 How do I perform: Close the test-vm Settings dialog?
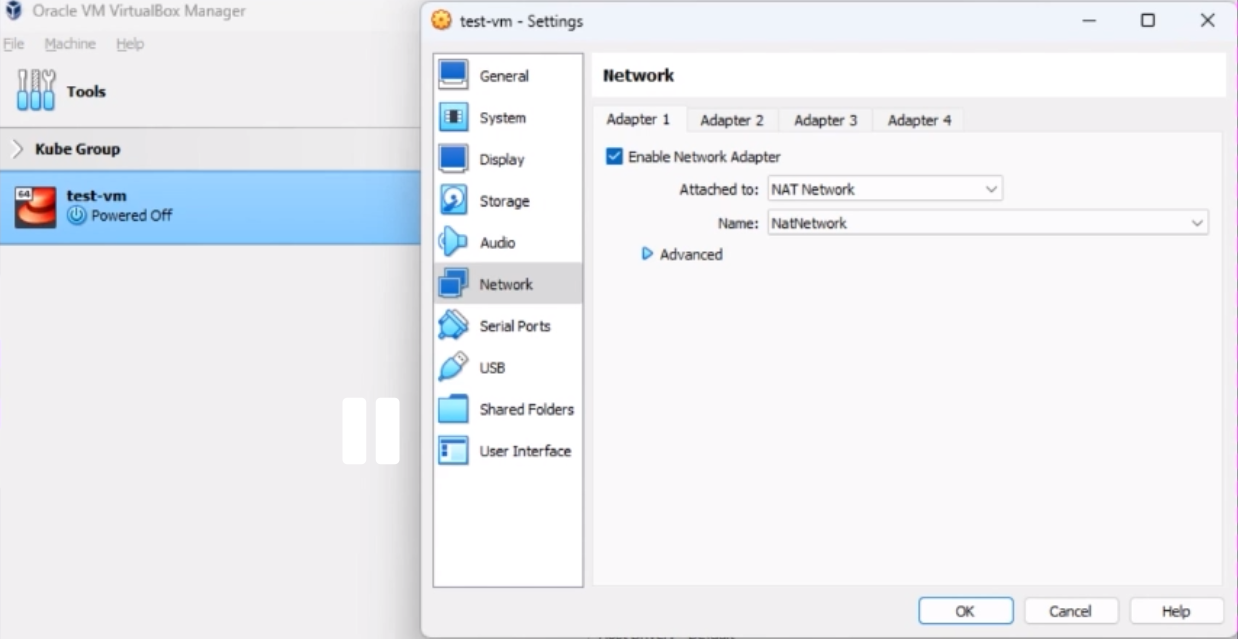click(1207, 21)
